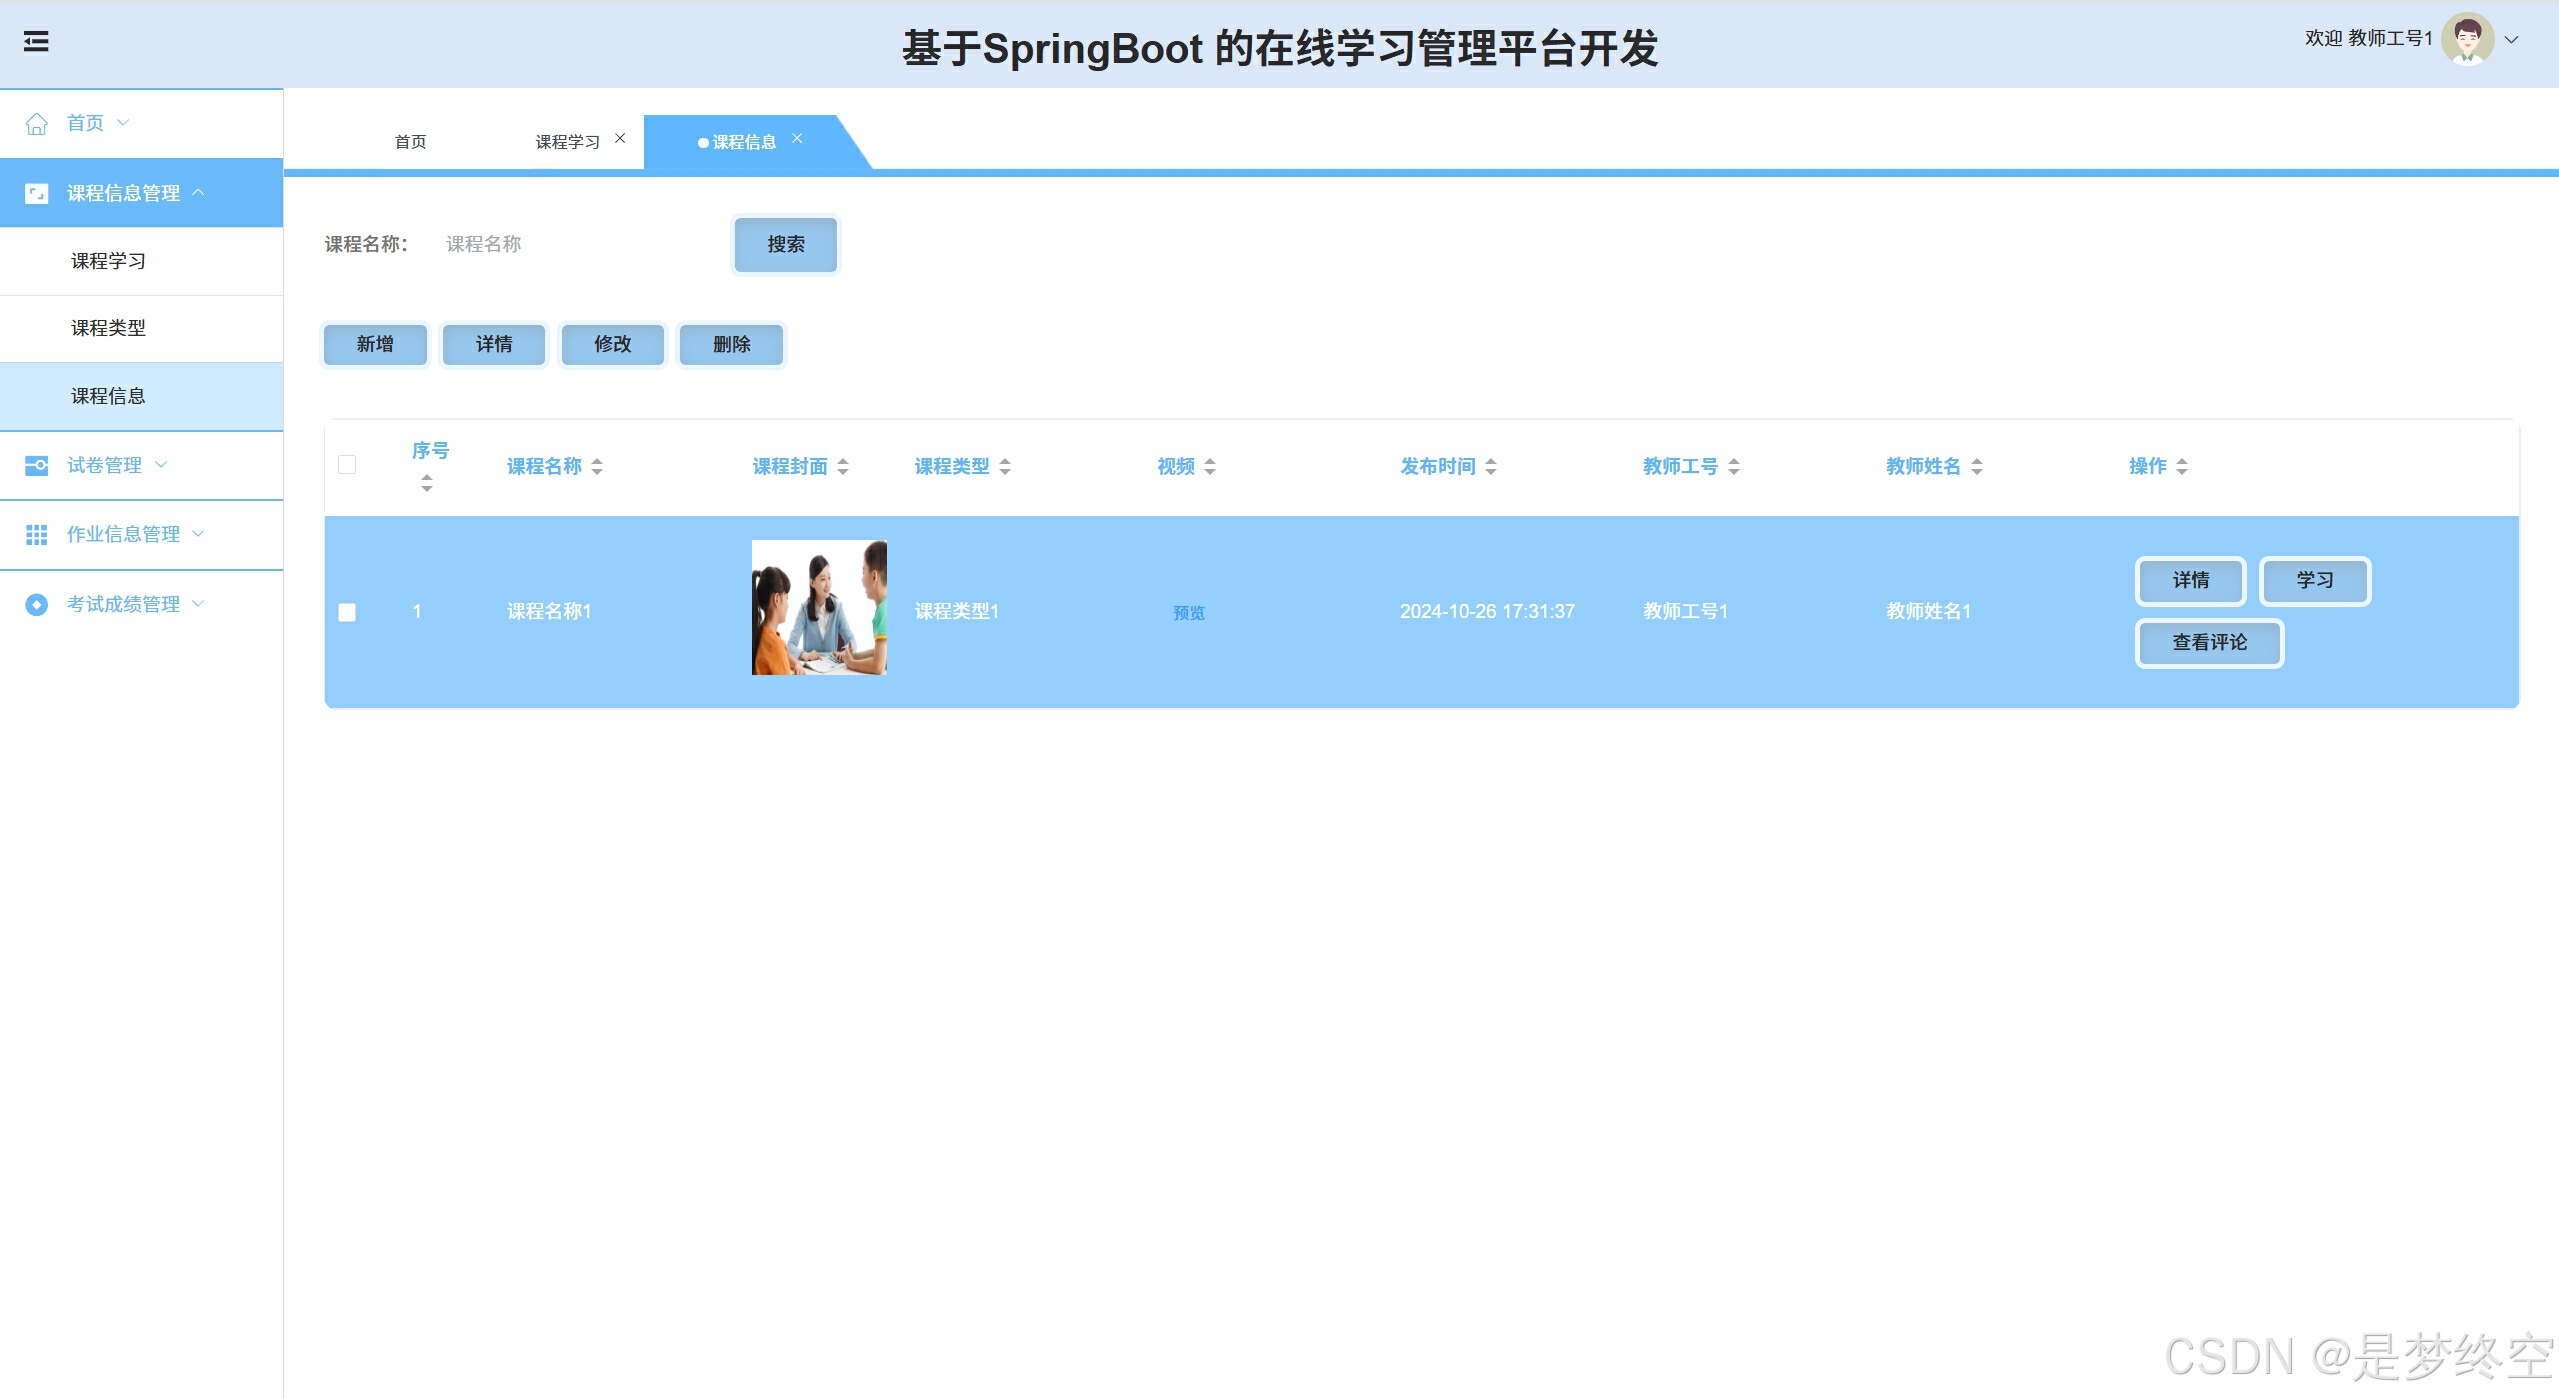The height and width of the screenshot is (1399, 2559).
Task: Toggle the hamburger sidebar collapse icon
Action: coord(36,41)
